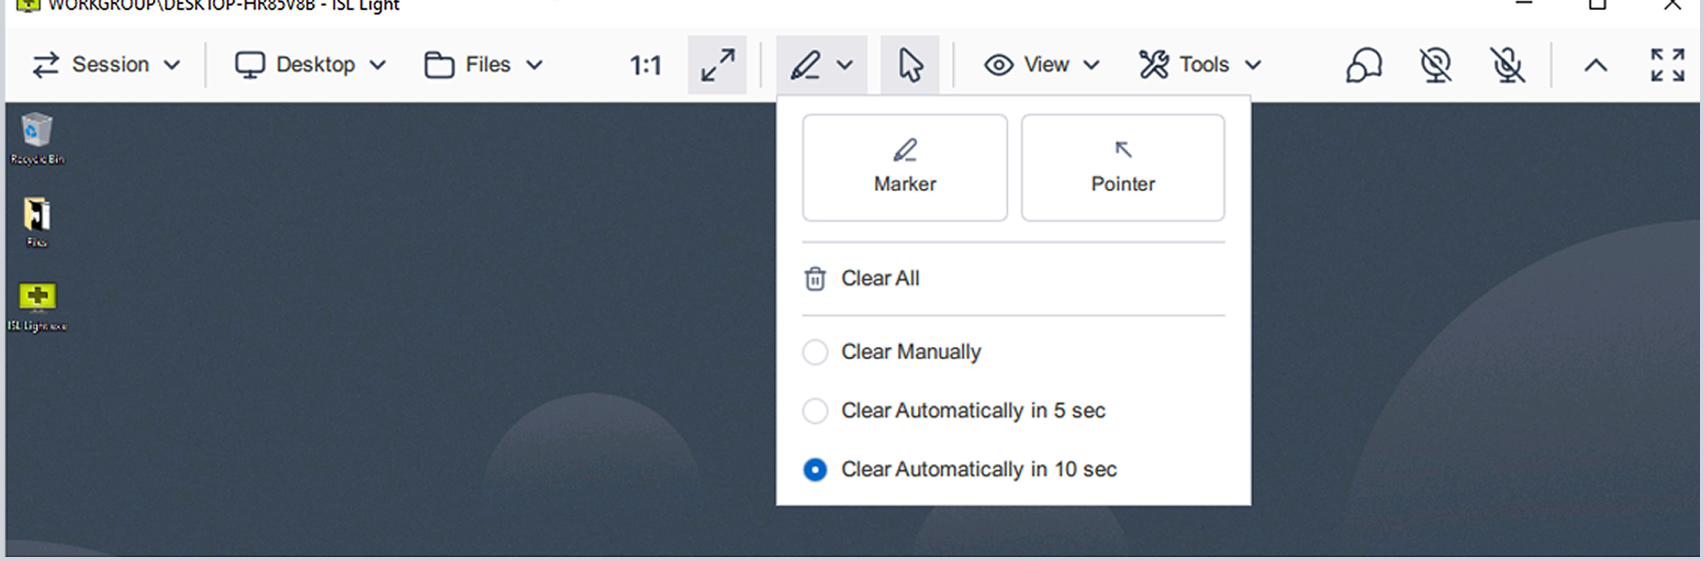Choose the Marker button in popup
1704x561 pixels.
point(905,167)
